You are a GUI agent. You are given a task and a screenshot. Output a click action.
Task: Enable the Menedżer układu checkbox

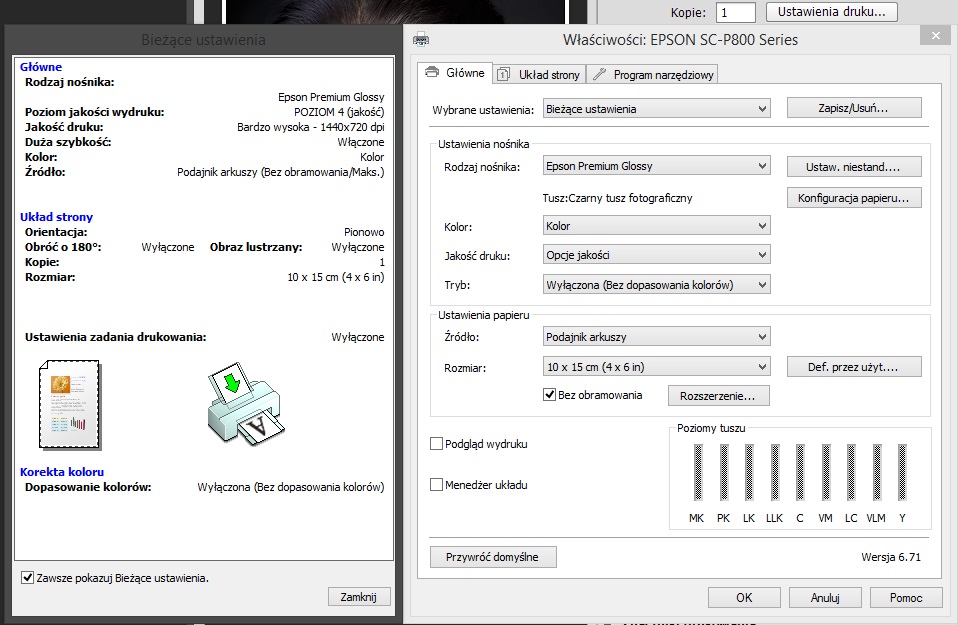[436, 484]
